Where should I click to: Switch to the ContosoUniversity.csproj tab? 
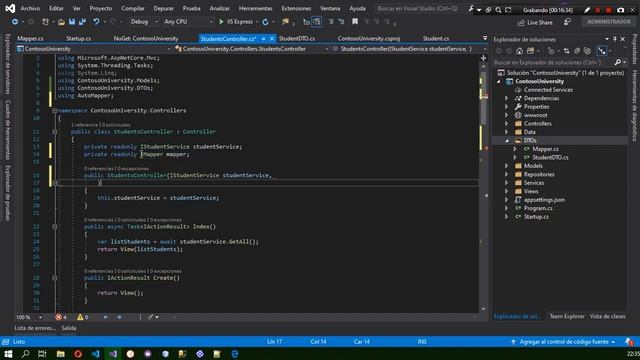click(369, 38)
